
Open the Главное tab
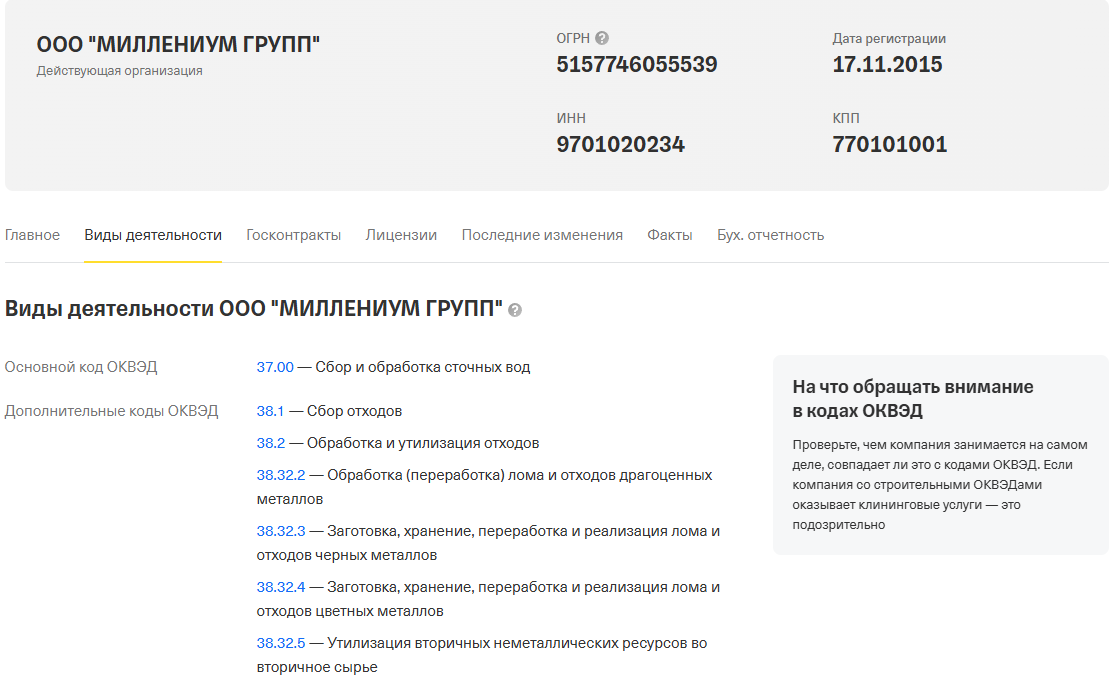click(x=32, y=235)
